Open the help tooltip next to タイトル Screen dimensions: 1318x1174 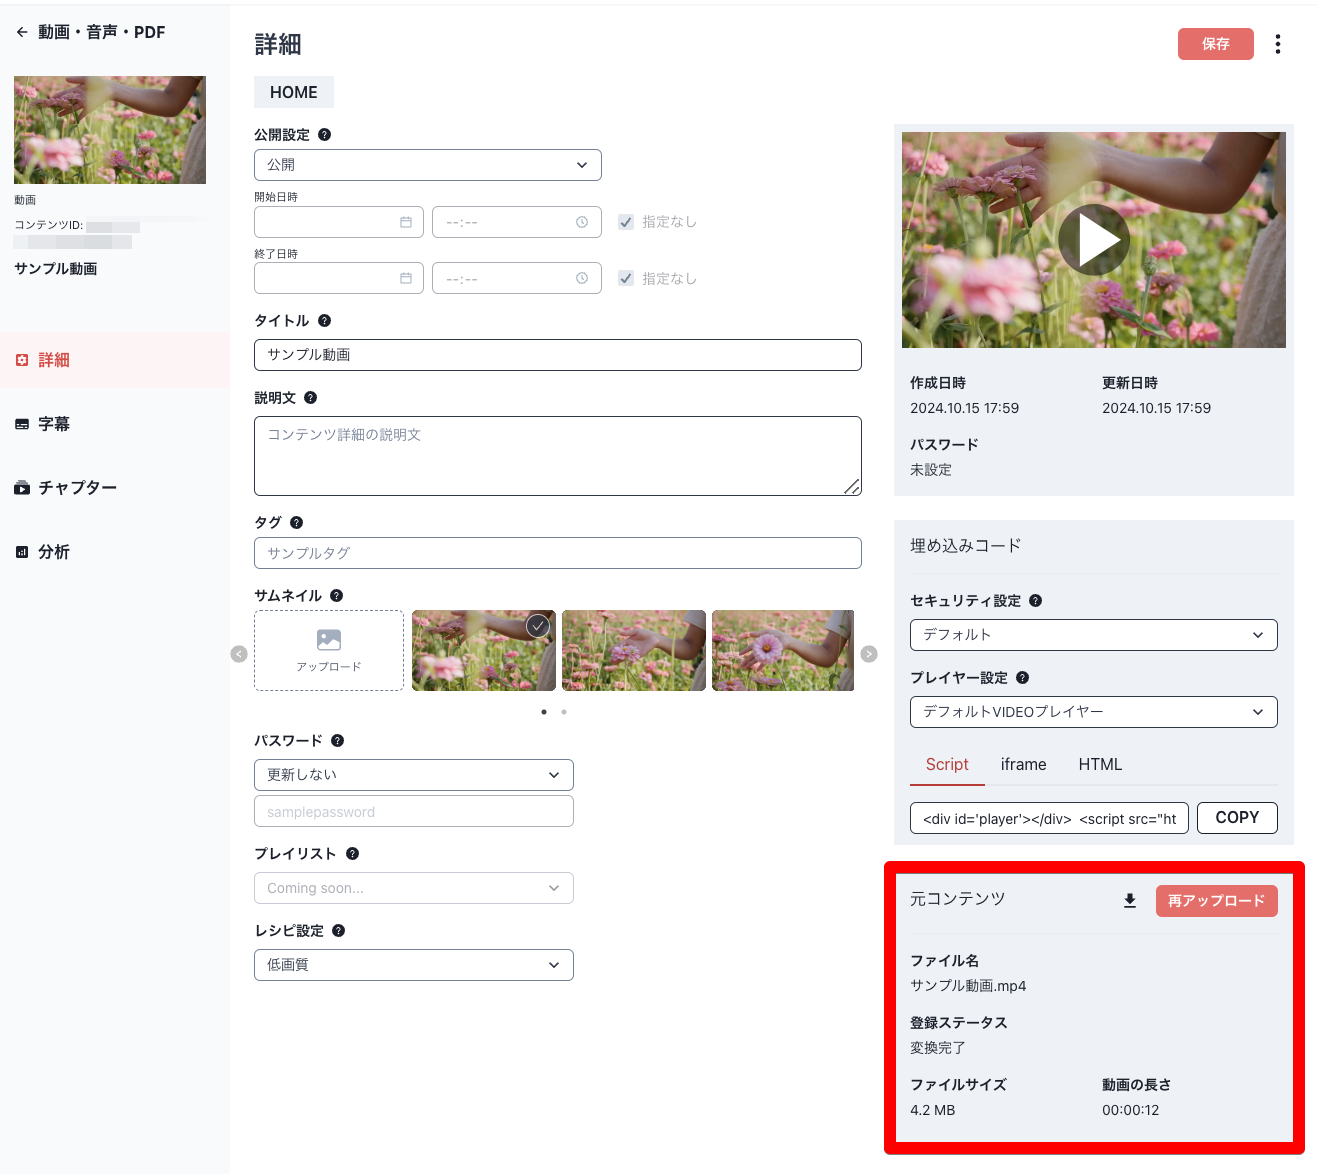[323, 320]
